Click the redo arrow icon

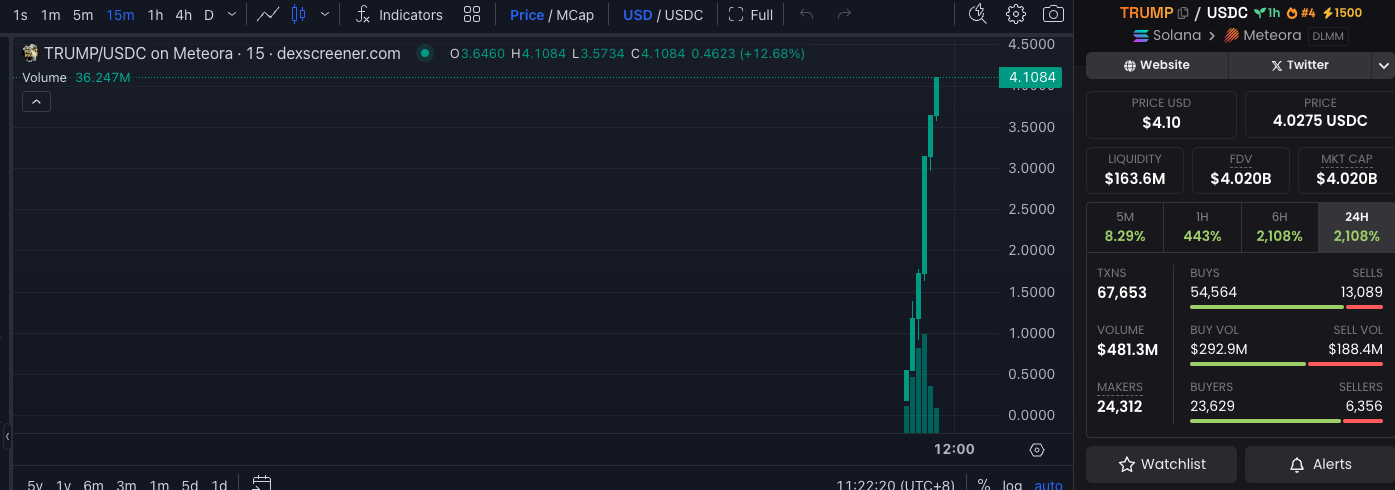click(x=844, y=15)
